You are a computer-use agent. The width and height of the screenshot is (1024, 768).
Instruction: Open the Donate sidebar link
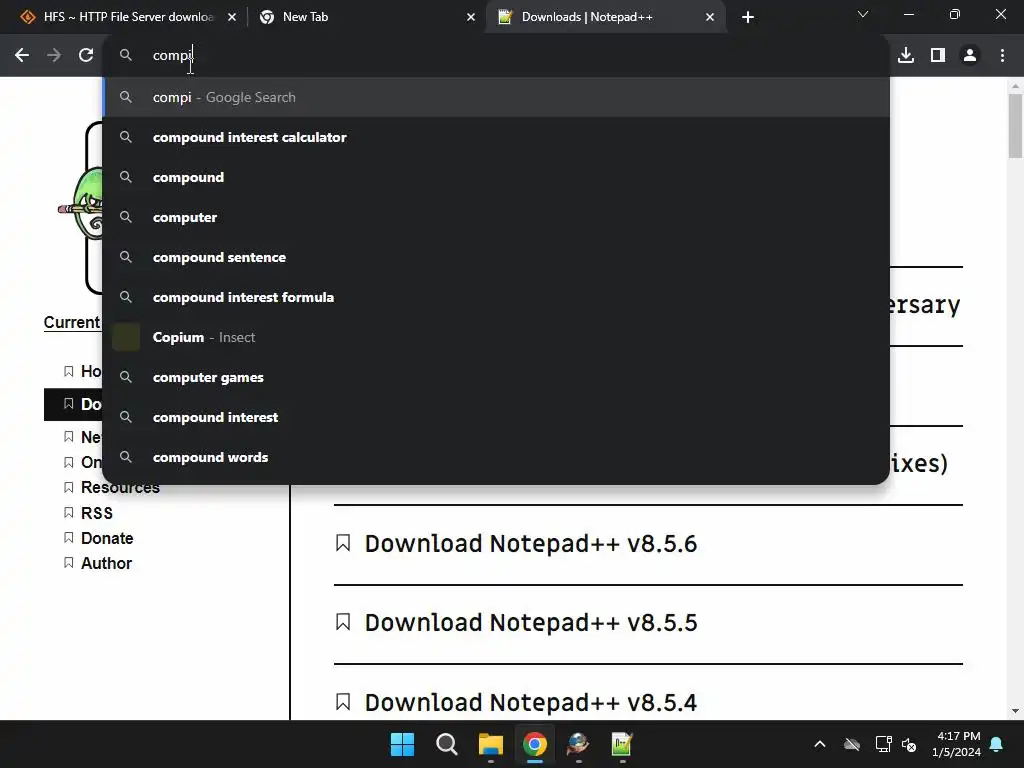107,538
